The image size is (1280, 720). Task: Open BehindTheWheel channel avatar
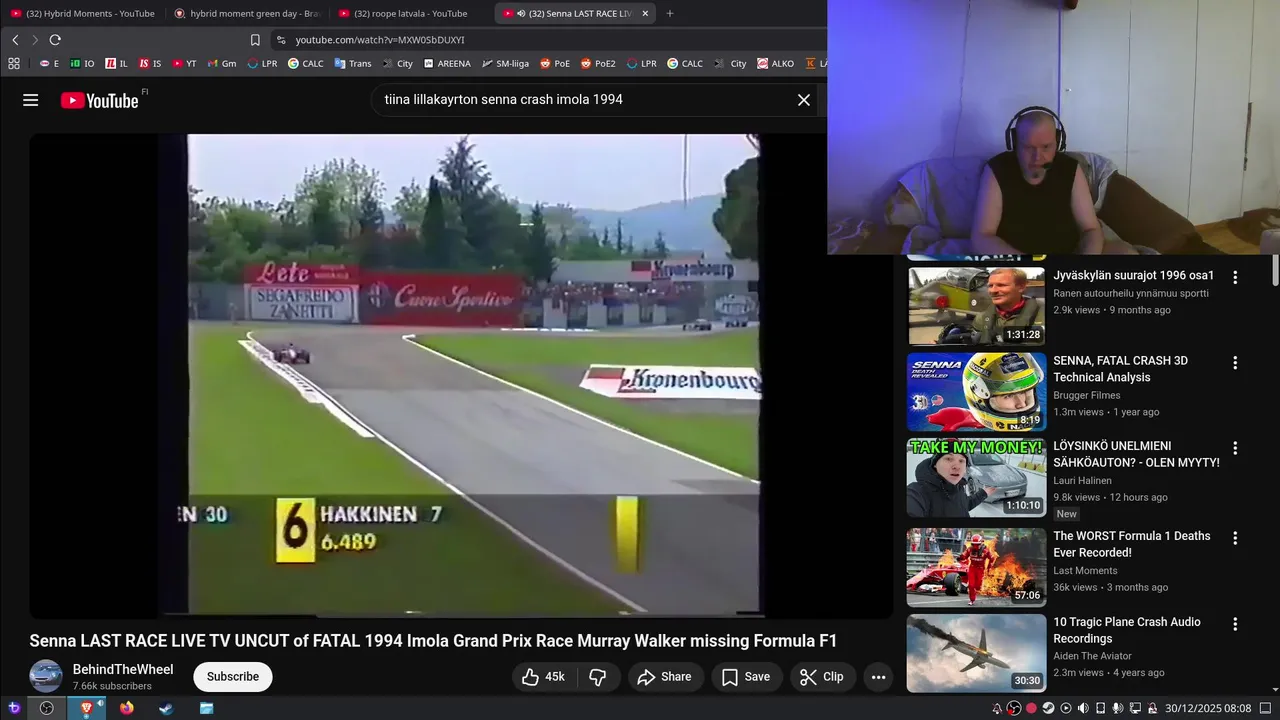tap(46, 677)
